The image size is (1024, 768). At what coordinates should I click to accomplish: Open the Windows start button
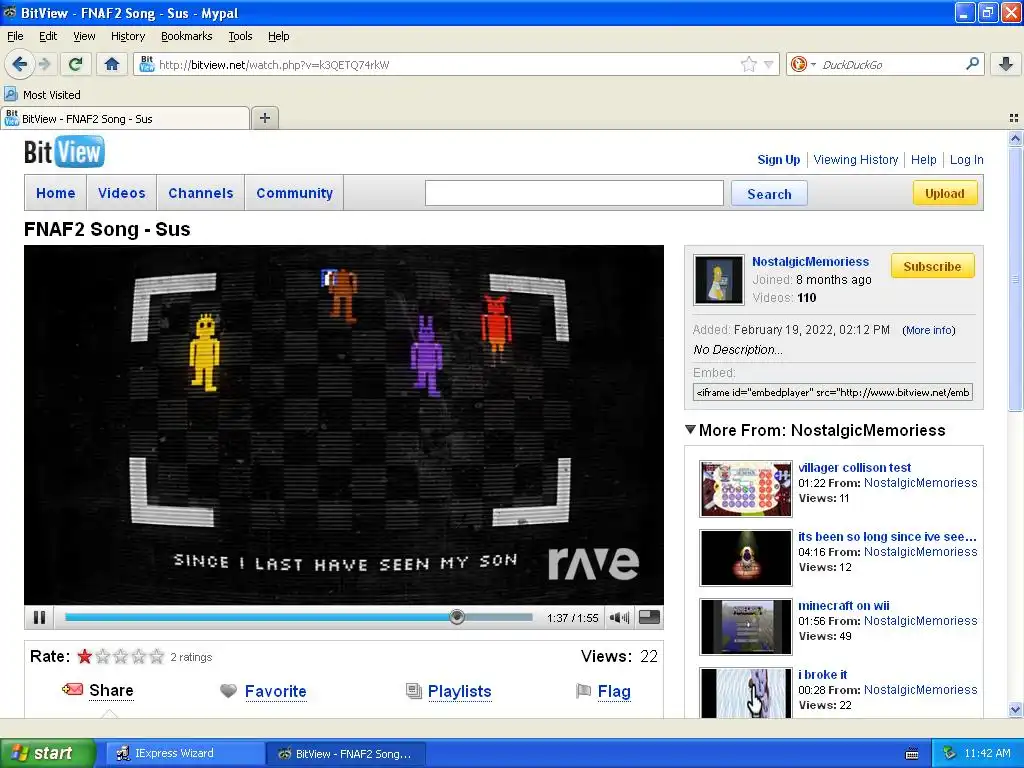point(48,753)
